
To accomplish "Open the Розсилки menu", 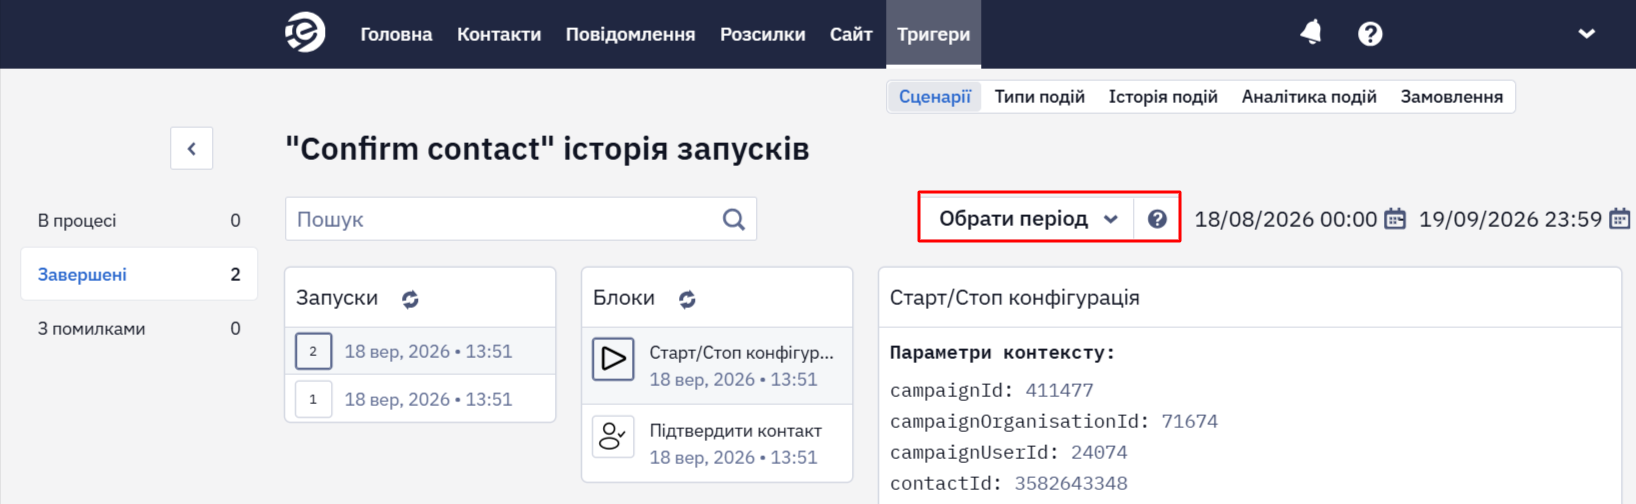I will (x=762, y=34).
